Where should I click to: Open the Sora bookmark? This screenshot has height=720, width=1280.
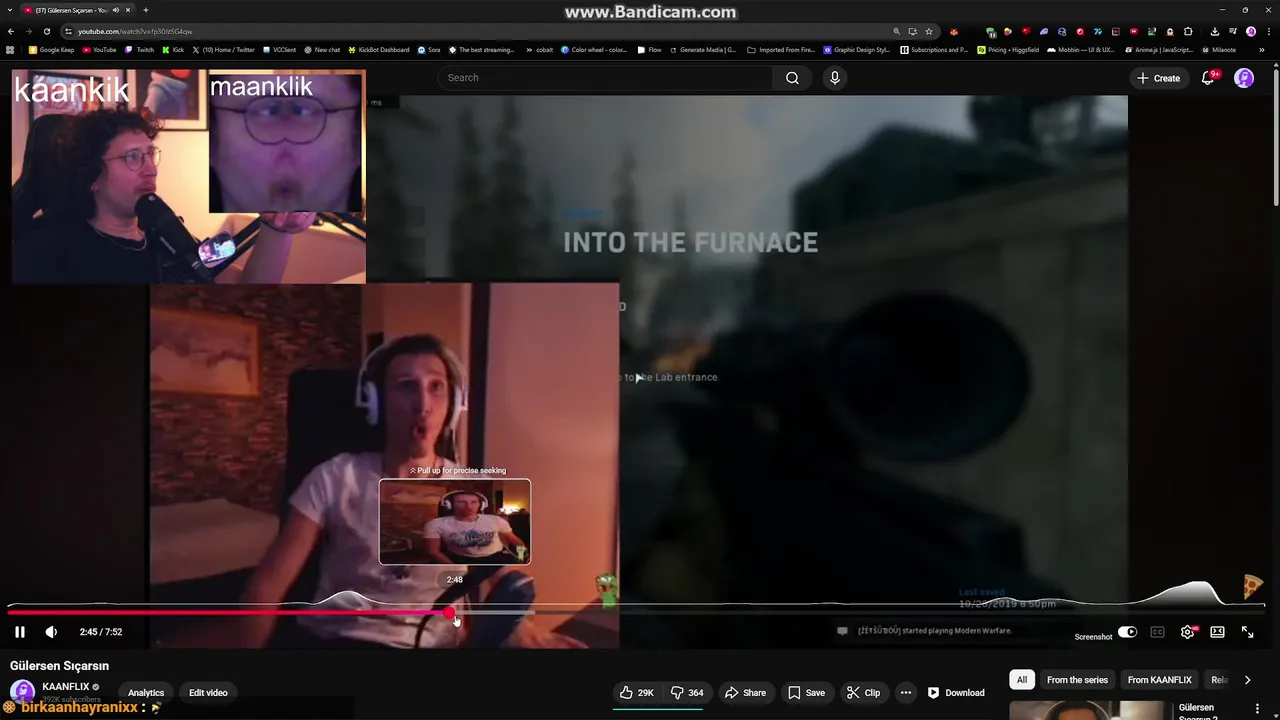click(x=429, y=49)
